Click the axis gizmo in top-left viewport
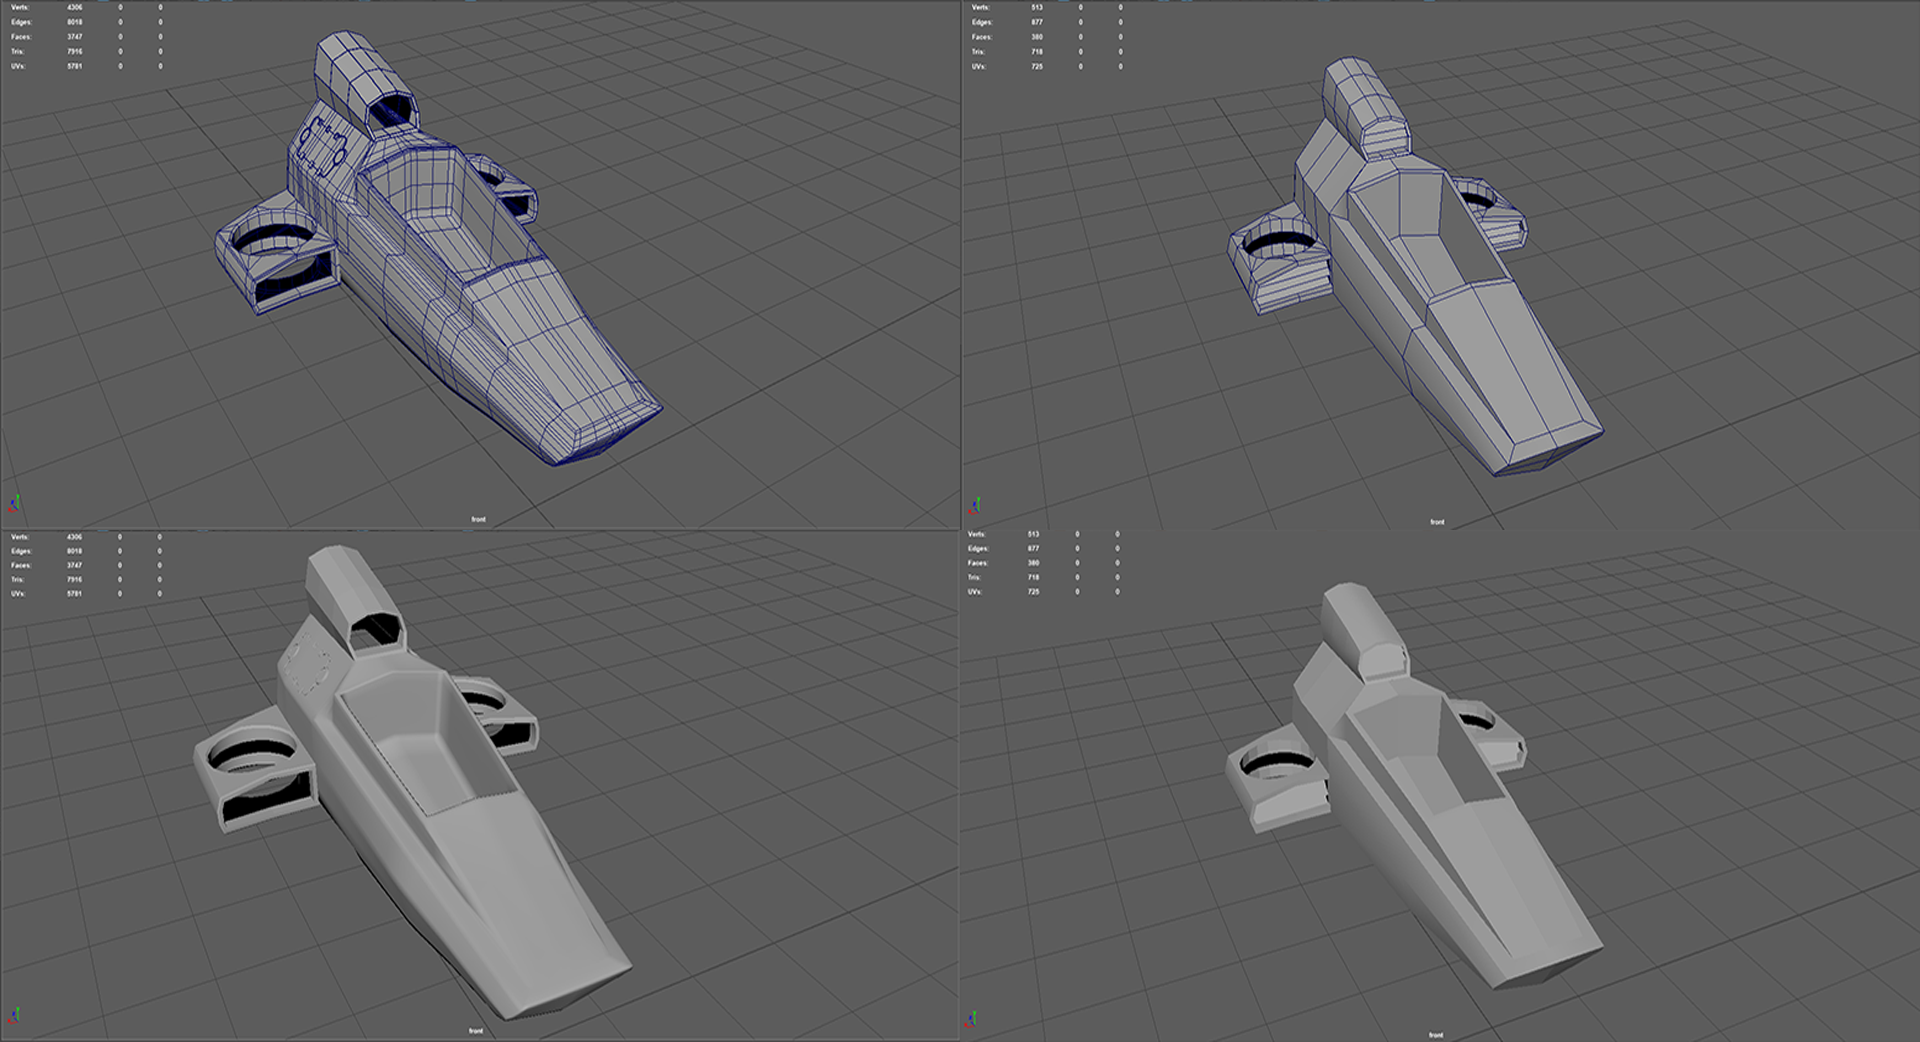This screenshot has height=1042, width=1920. [14, 503]
